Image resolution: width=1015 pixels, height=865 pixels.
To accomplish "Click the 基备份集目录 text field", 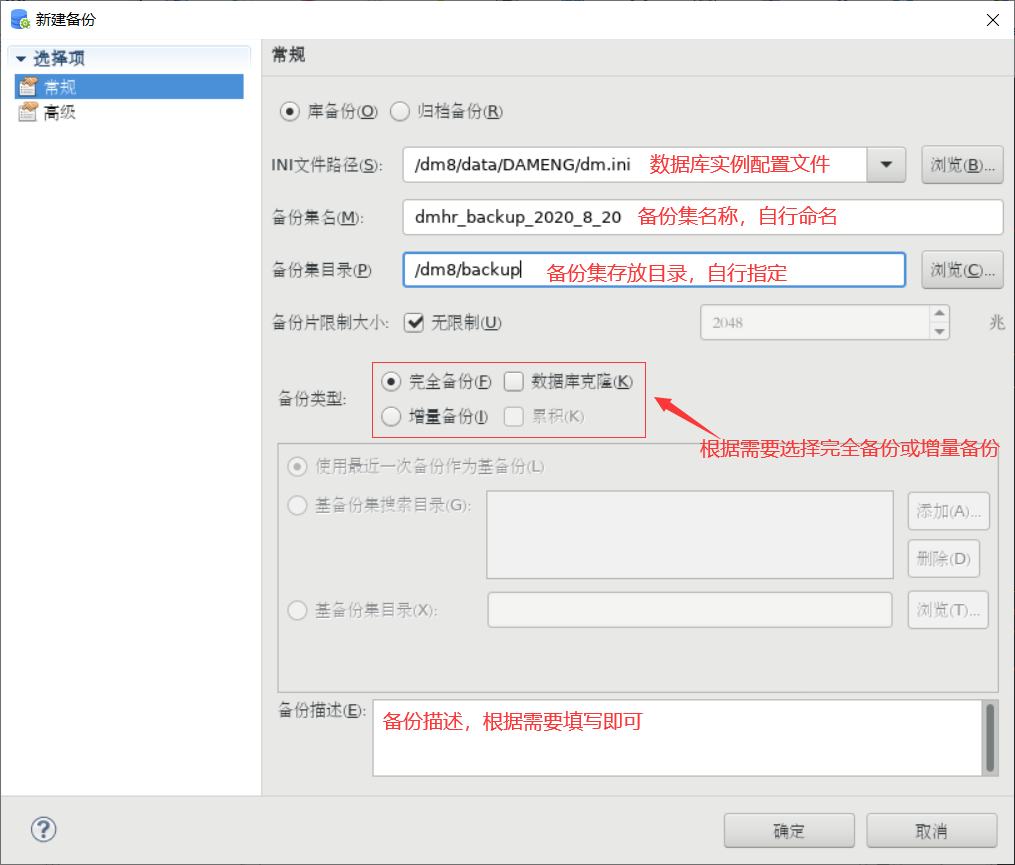I will 689,610.
